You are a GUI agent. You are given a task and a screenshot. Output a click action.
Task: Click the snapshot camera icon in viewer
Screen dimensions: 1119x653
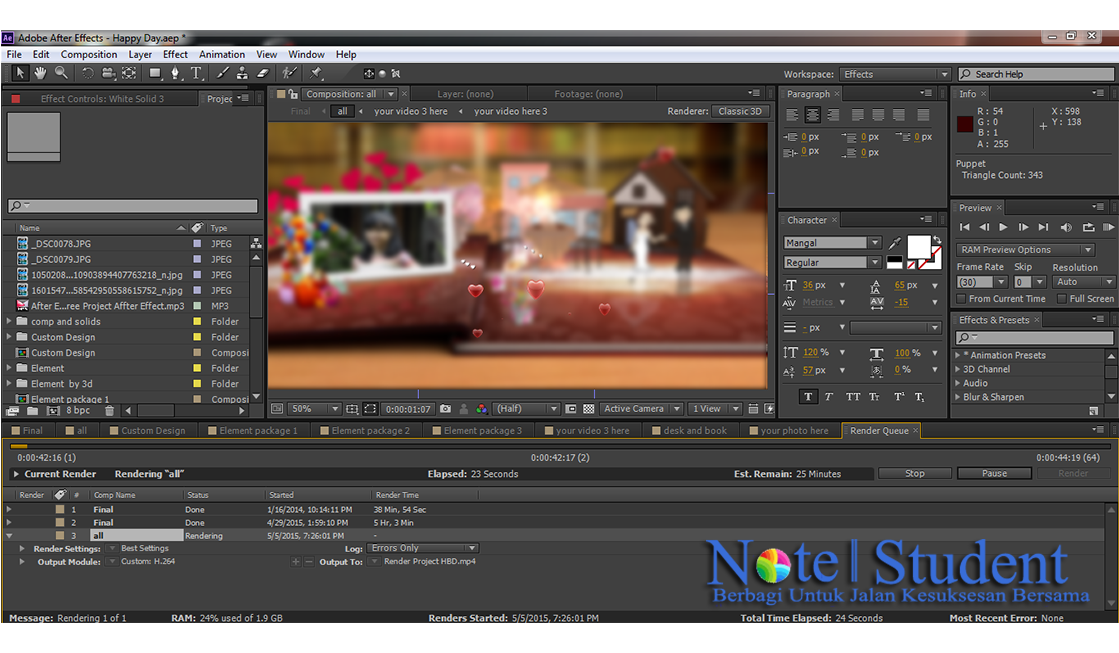tap(445, 409)
